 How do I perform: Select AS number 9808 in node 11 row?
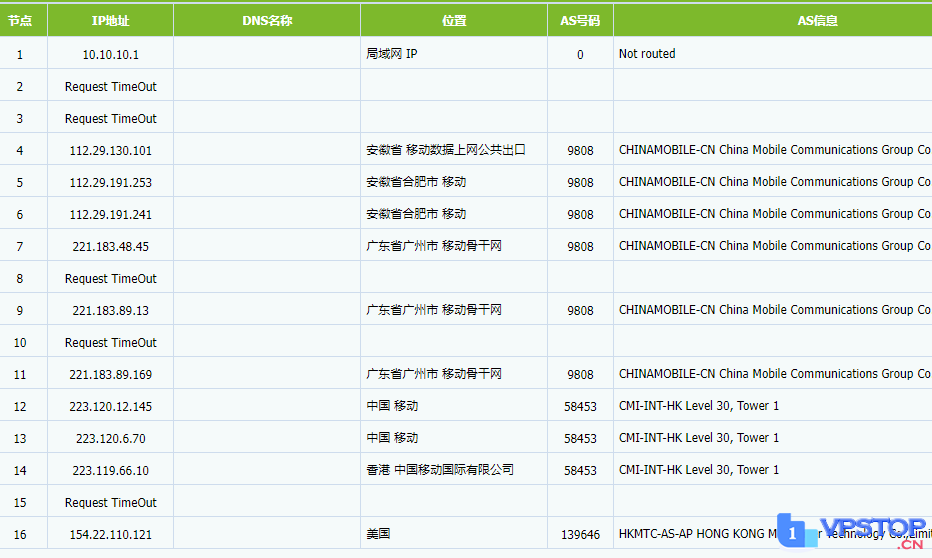click(x=580, y=376)
